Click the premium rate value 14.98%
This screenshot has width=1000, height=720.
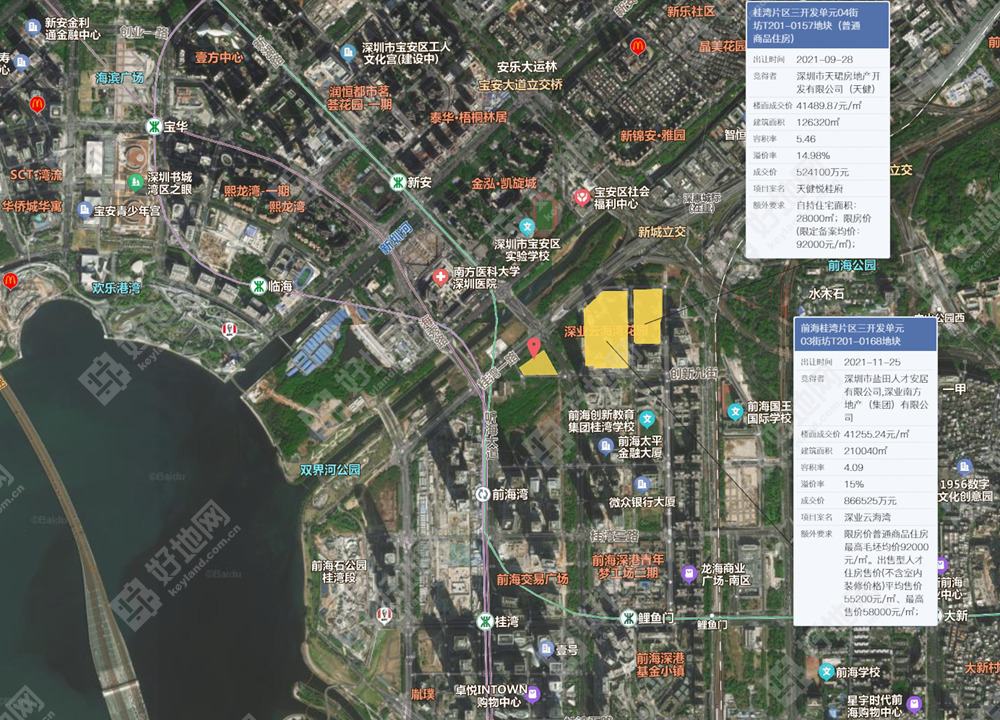[813, 155]
